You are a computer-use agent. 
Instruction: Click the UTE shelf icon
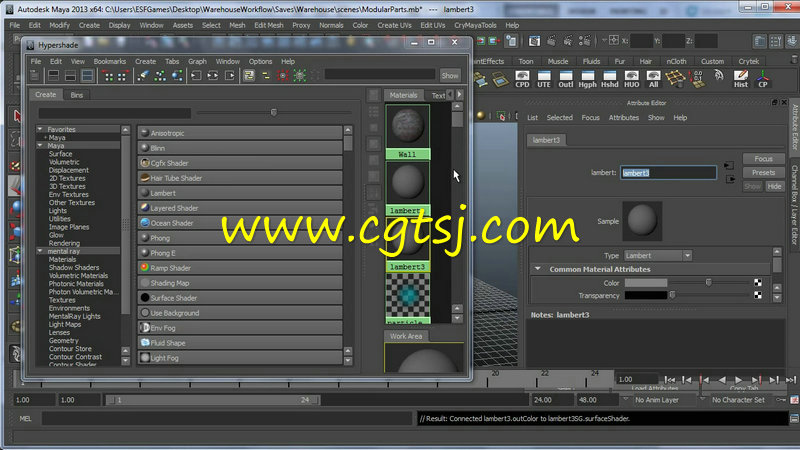pyautogui.click(x=544, y=79)
